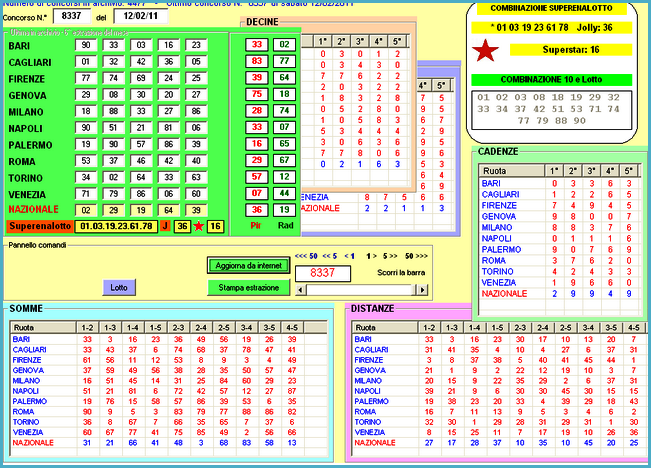This screenshot has width=651, height=468.
Task: Click the red NAZIONALE label in extraction panel
Action: 34,210
